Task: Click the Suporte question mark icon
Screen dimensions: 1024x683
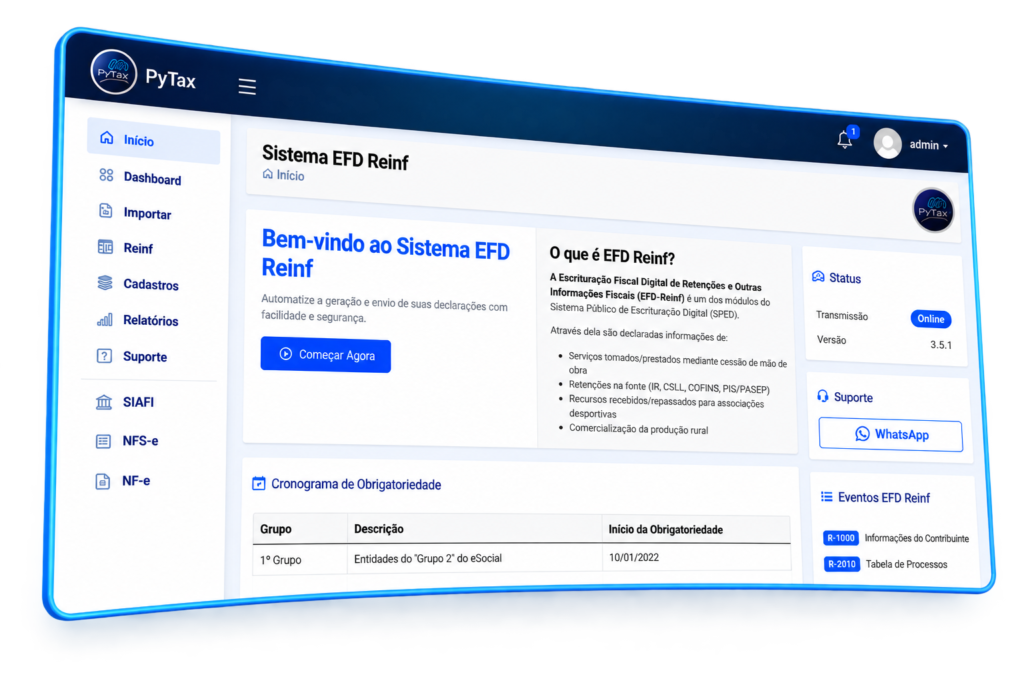Action: 104,356
